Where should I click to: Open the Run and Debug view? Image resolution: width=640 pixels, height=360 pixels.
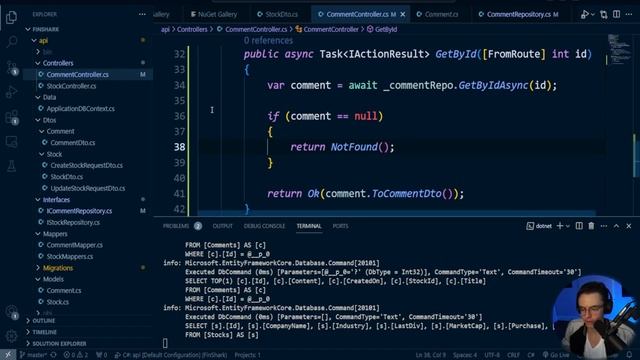point(11,92)
